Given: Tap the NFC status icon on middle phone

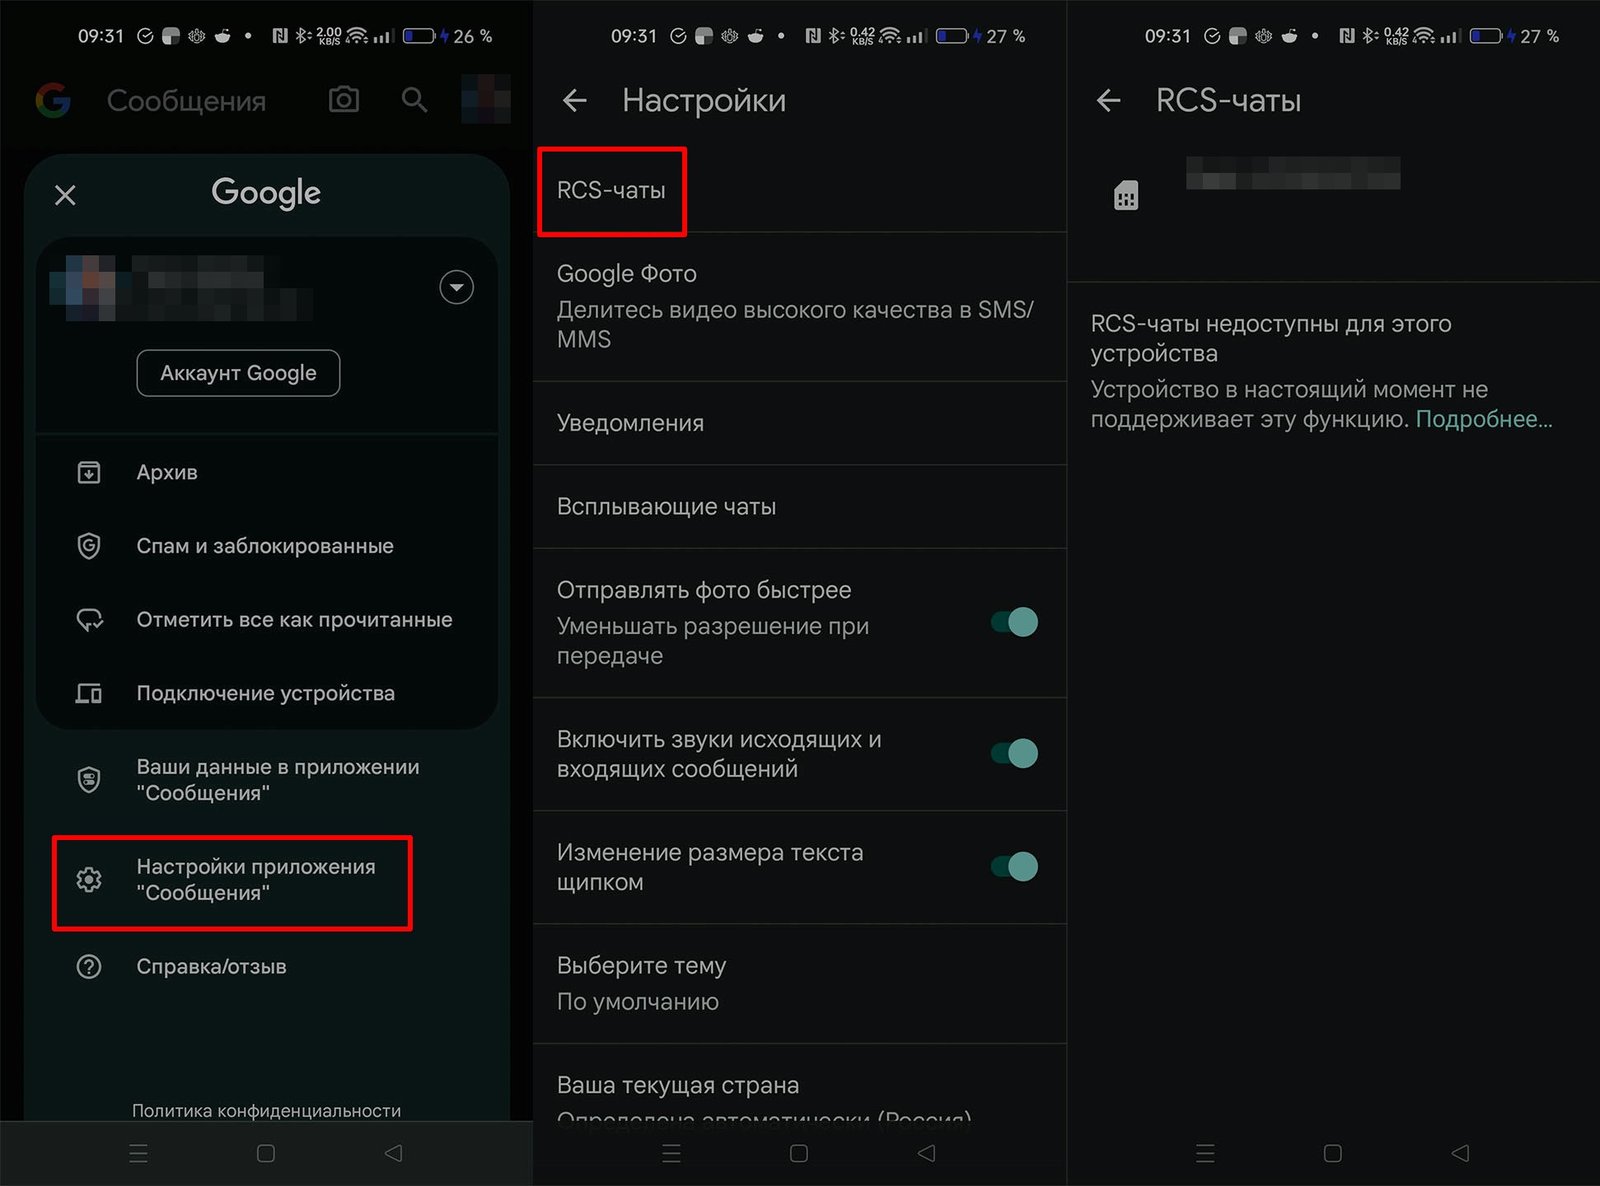Looking at the screenshot, I should [813, 36].
